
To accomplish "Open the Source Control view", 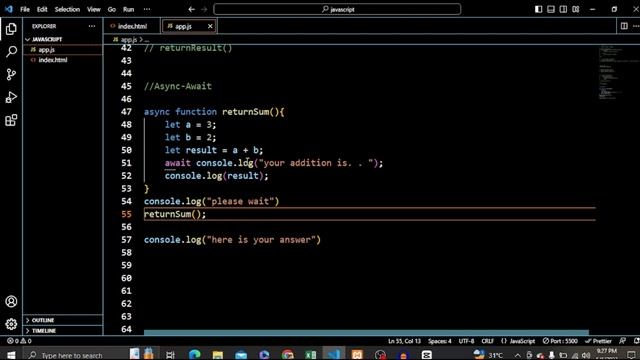I will 11,74.
